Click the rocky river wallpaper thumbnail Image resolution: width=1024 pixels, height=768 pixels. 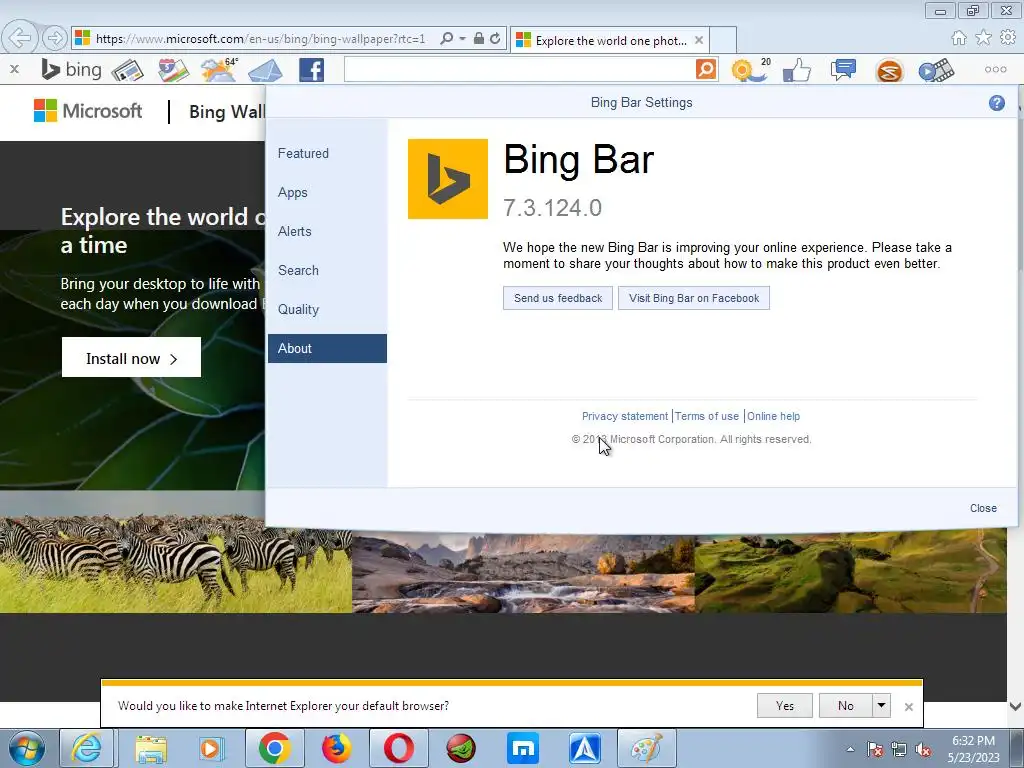523,573
